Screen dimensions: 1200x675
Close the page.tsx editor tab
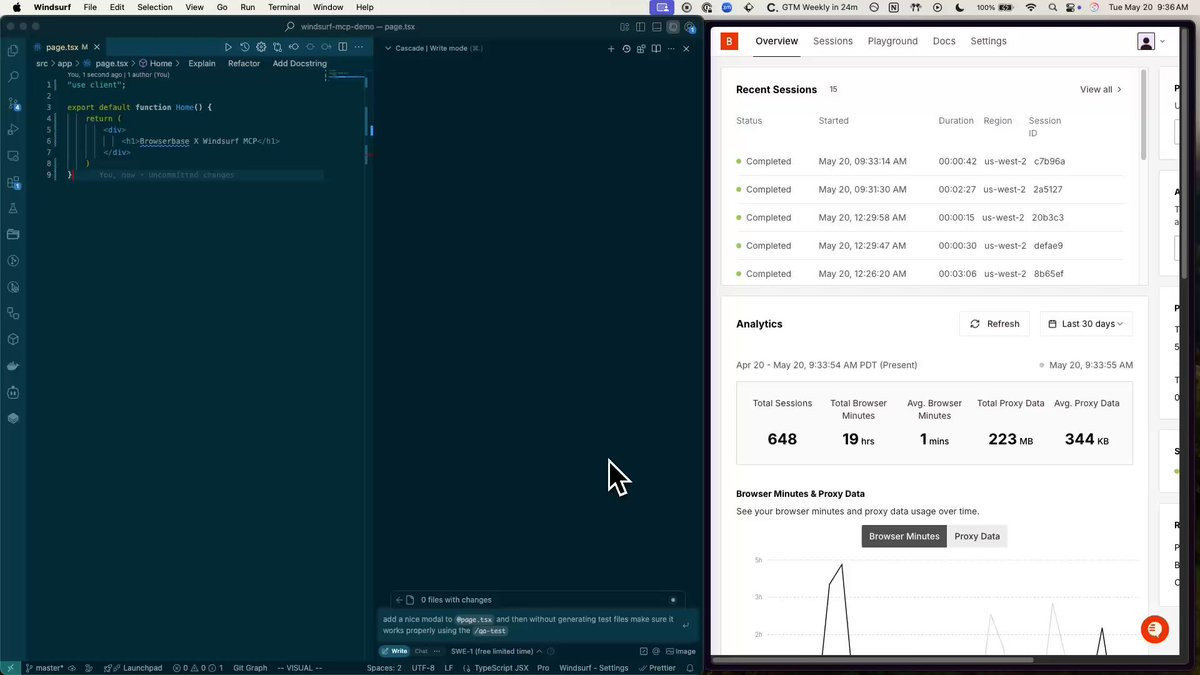(x=97, y=47)
